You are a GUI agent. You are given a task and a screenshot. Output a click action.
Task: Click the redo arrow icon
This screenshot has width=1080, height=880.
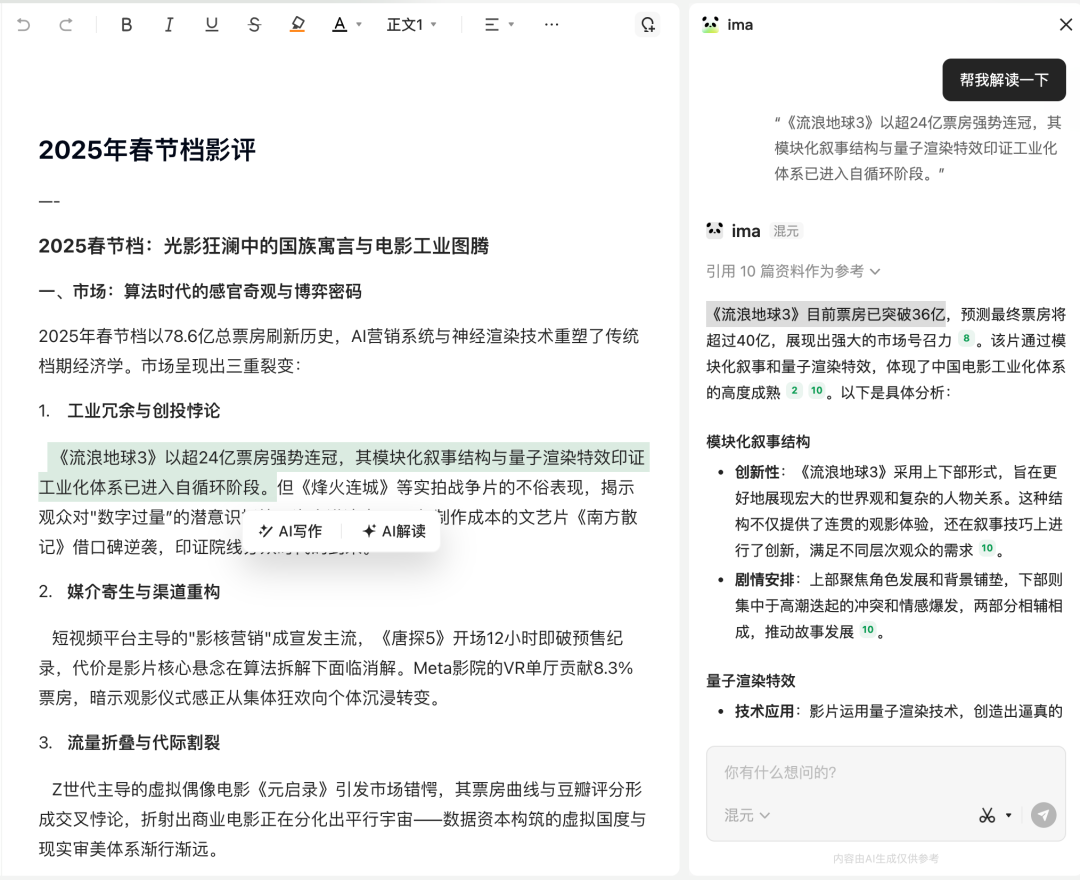coord(66,24)
